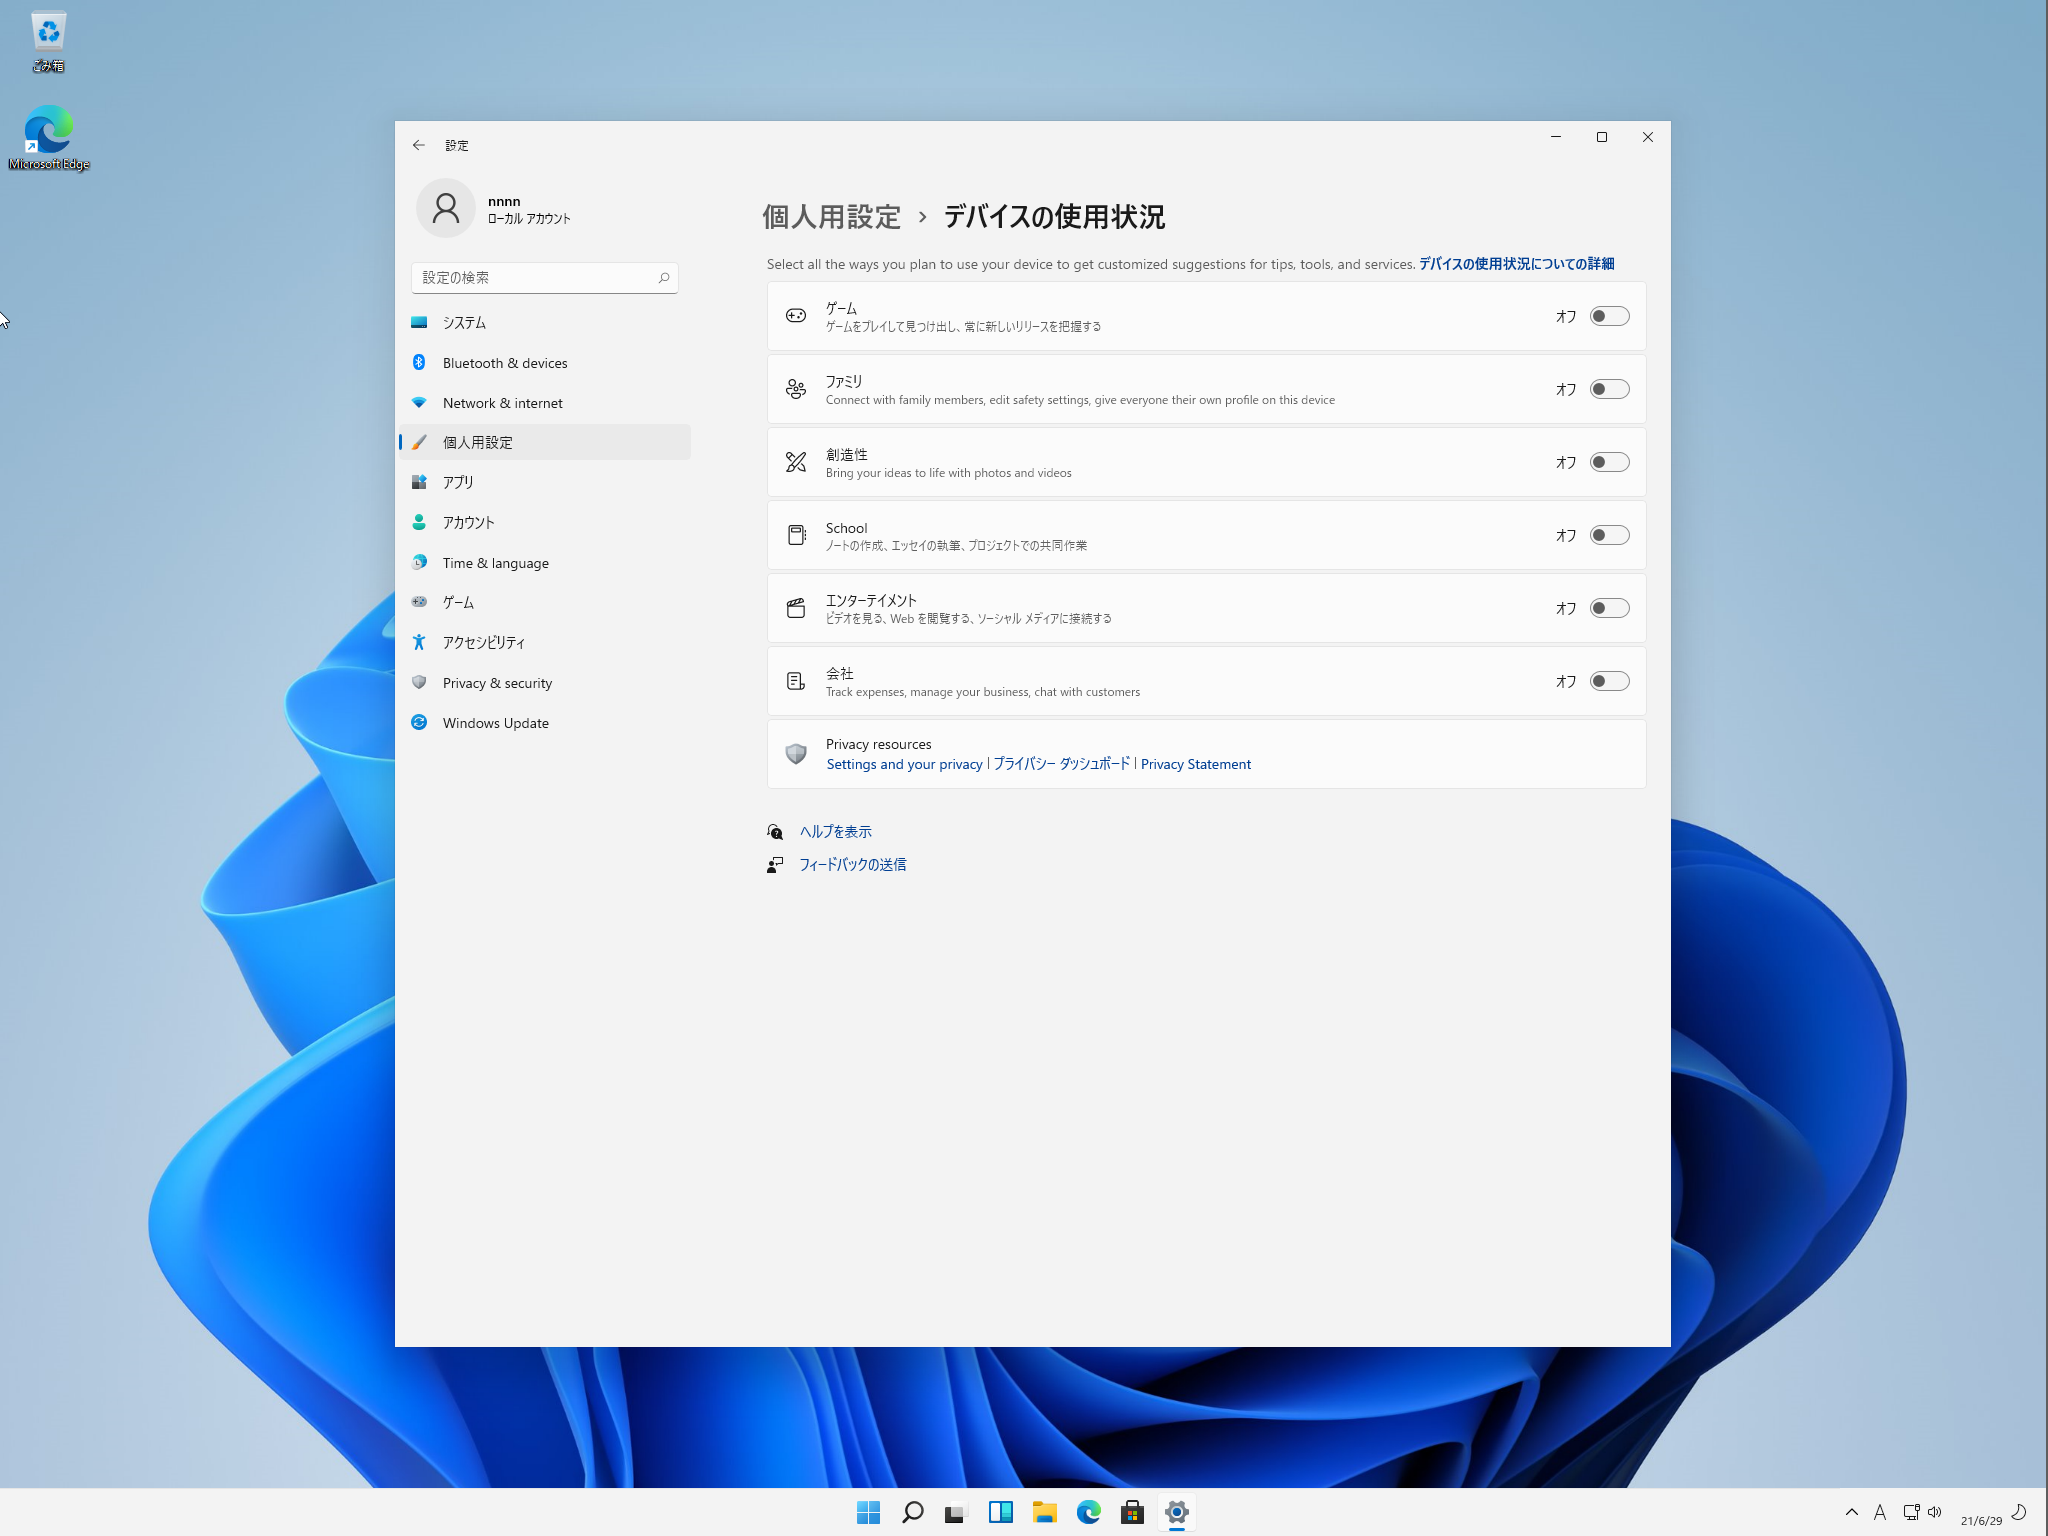Click the Network wifi sidebar icon
This screenshot has height=1536, width=2048.
[x=419, y=402]
